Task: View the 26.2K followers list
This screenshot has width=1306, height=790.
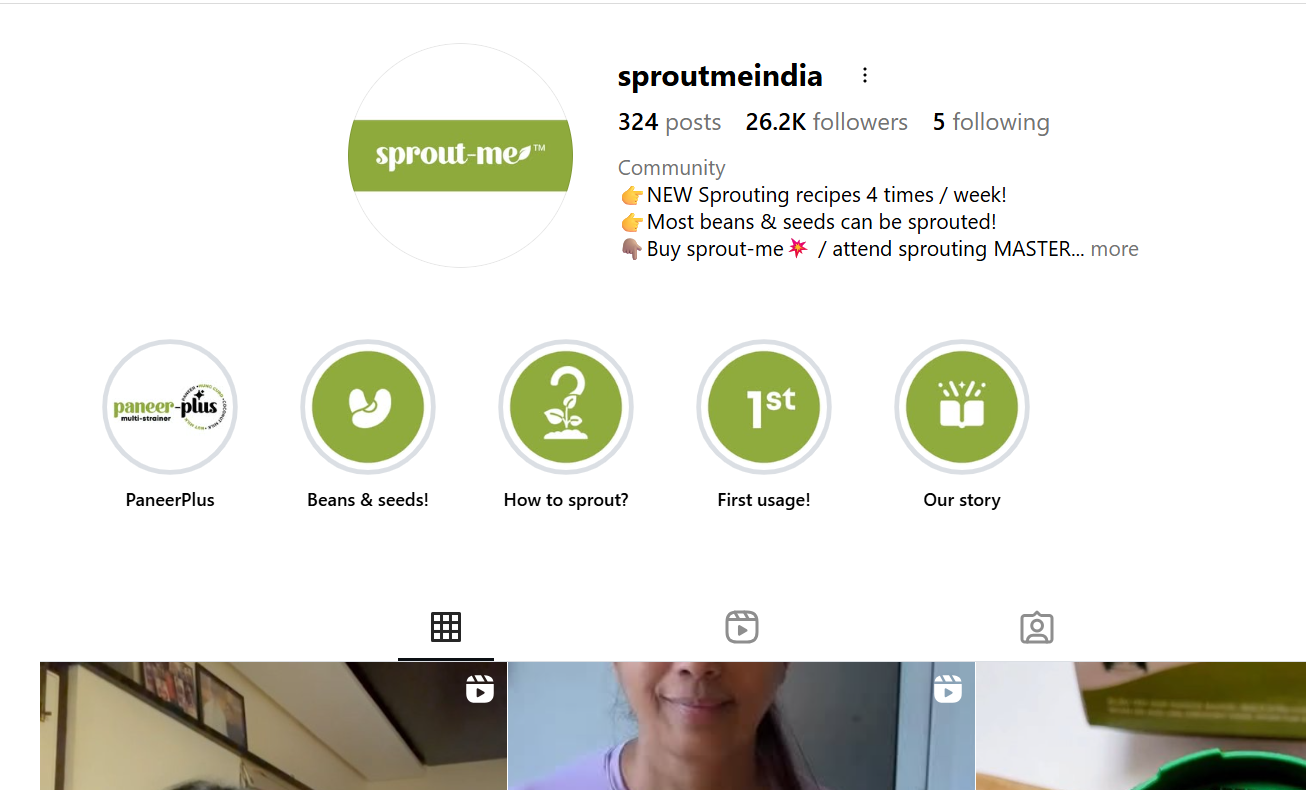Action: tap(827, 122)
